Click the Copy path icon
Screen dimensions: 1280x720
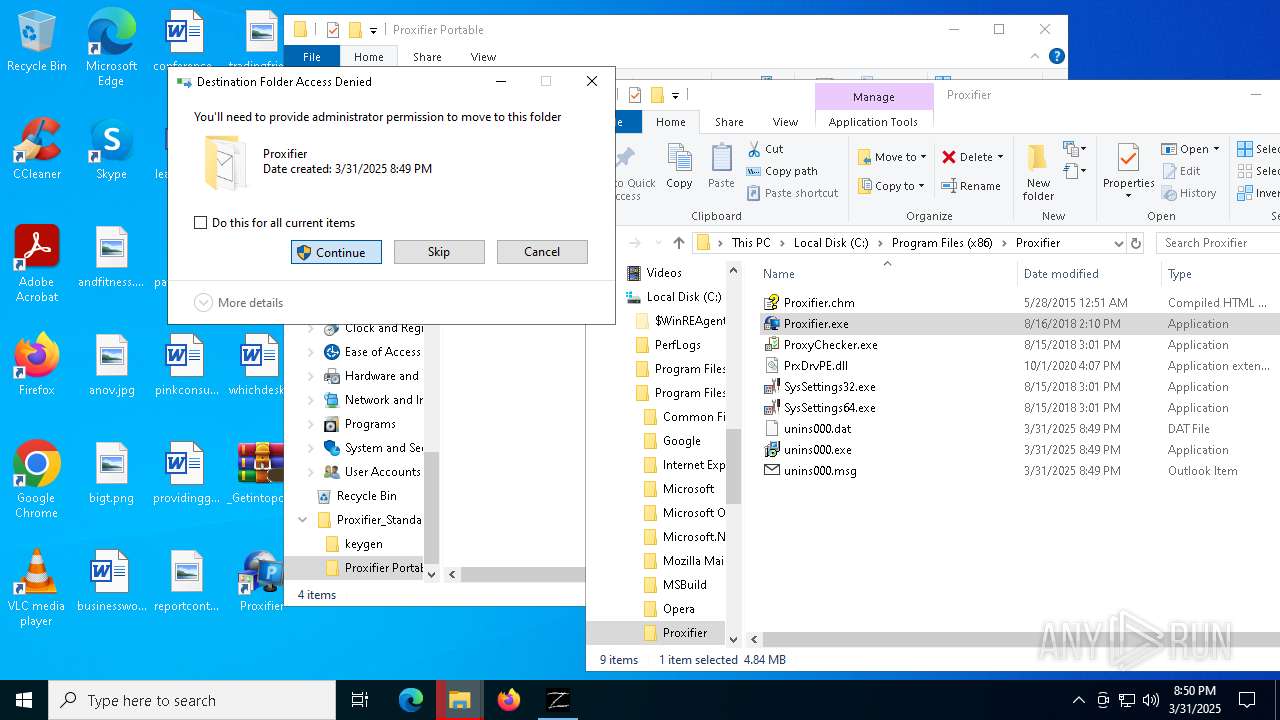tap(781, 171)
